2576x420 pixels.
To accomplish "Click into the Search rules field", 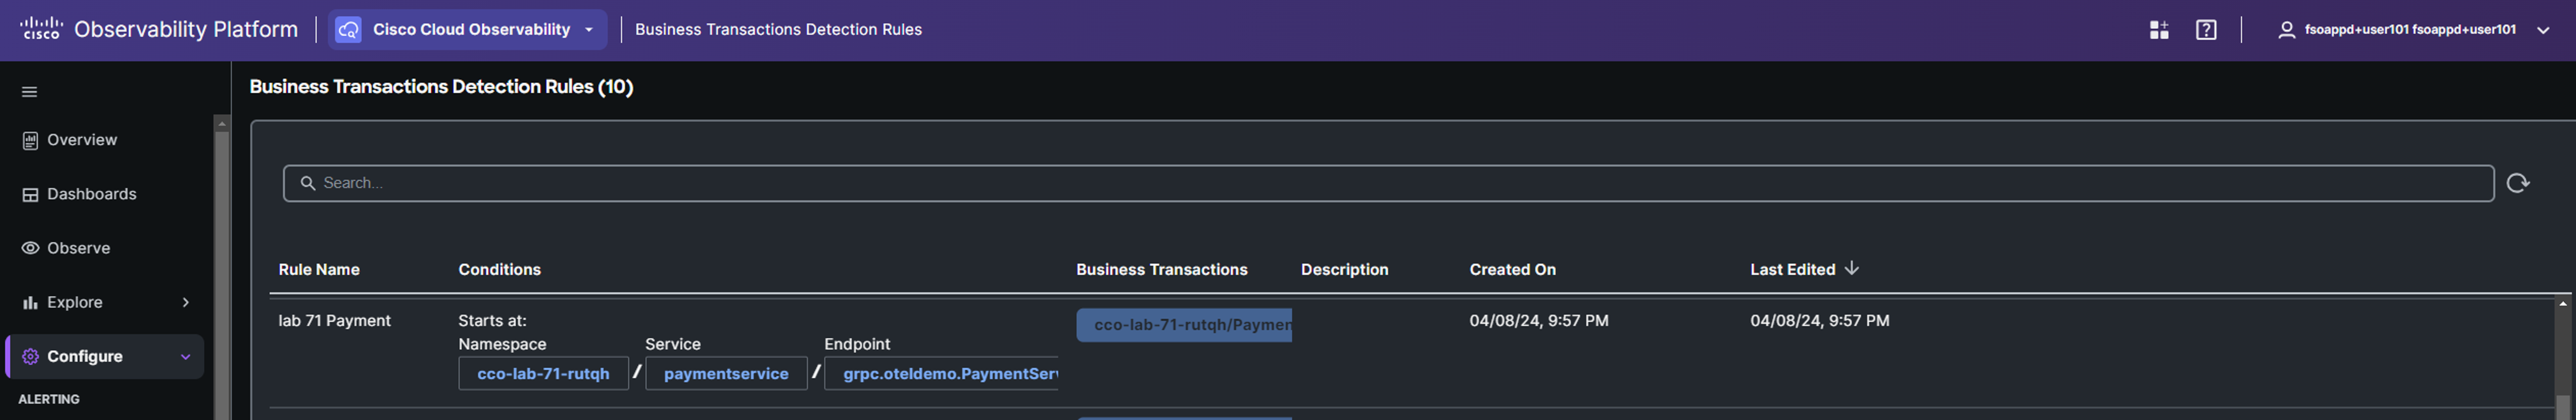I will (x=1400, y=183).
